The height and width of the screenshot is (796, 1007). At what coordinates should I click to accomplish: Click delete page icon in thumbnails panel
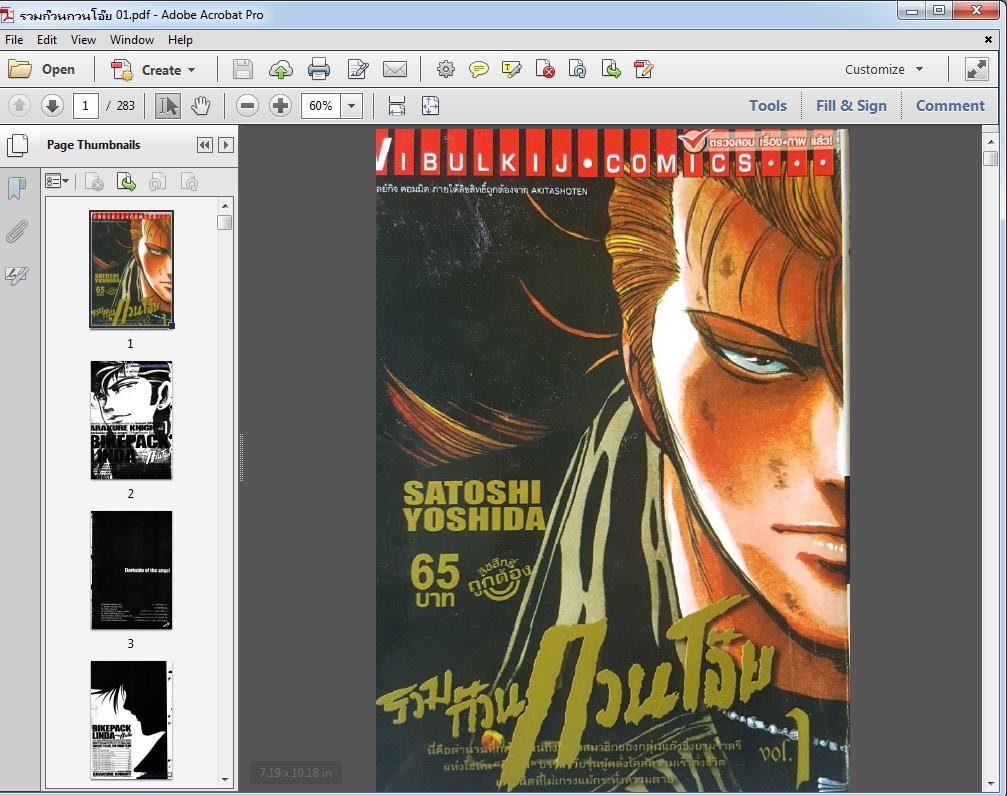click(x=94, y=182)
